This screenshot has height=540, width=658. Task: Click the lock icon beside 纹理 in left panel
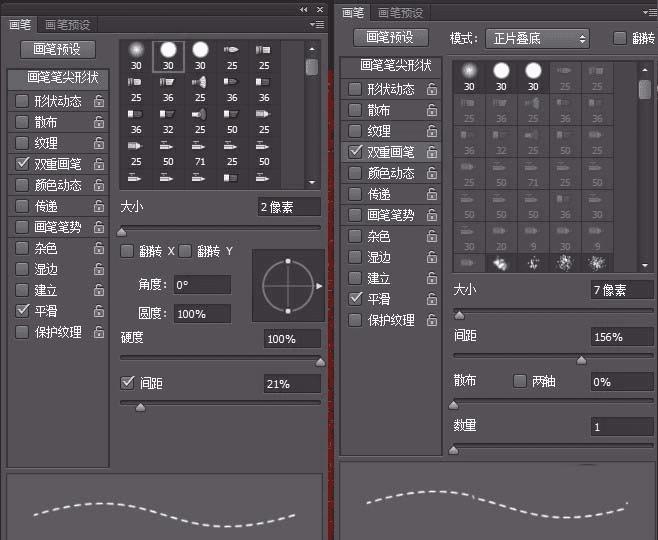(x=99, y=143)
